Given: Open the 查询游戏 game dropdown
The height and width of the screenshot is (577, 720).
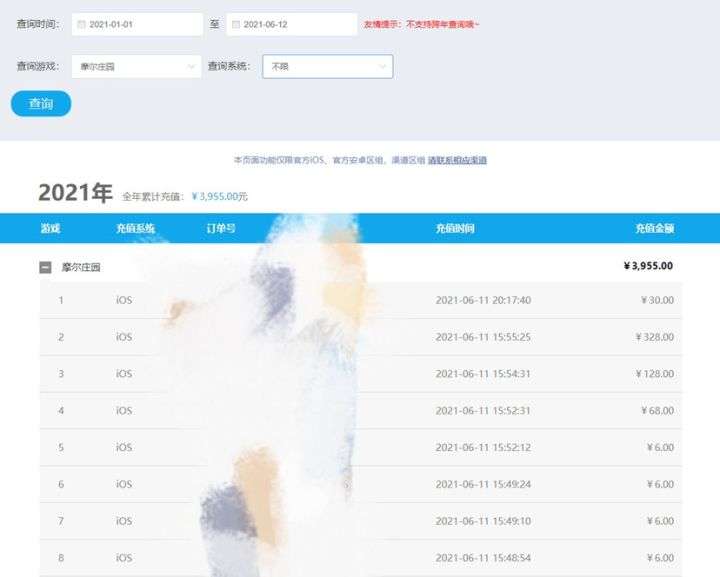Looking at the screenshot, I should tap(136, 67).
